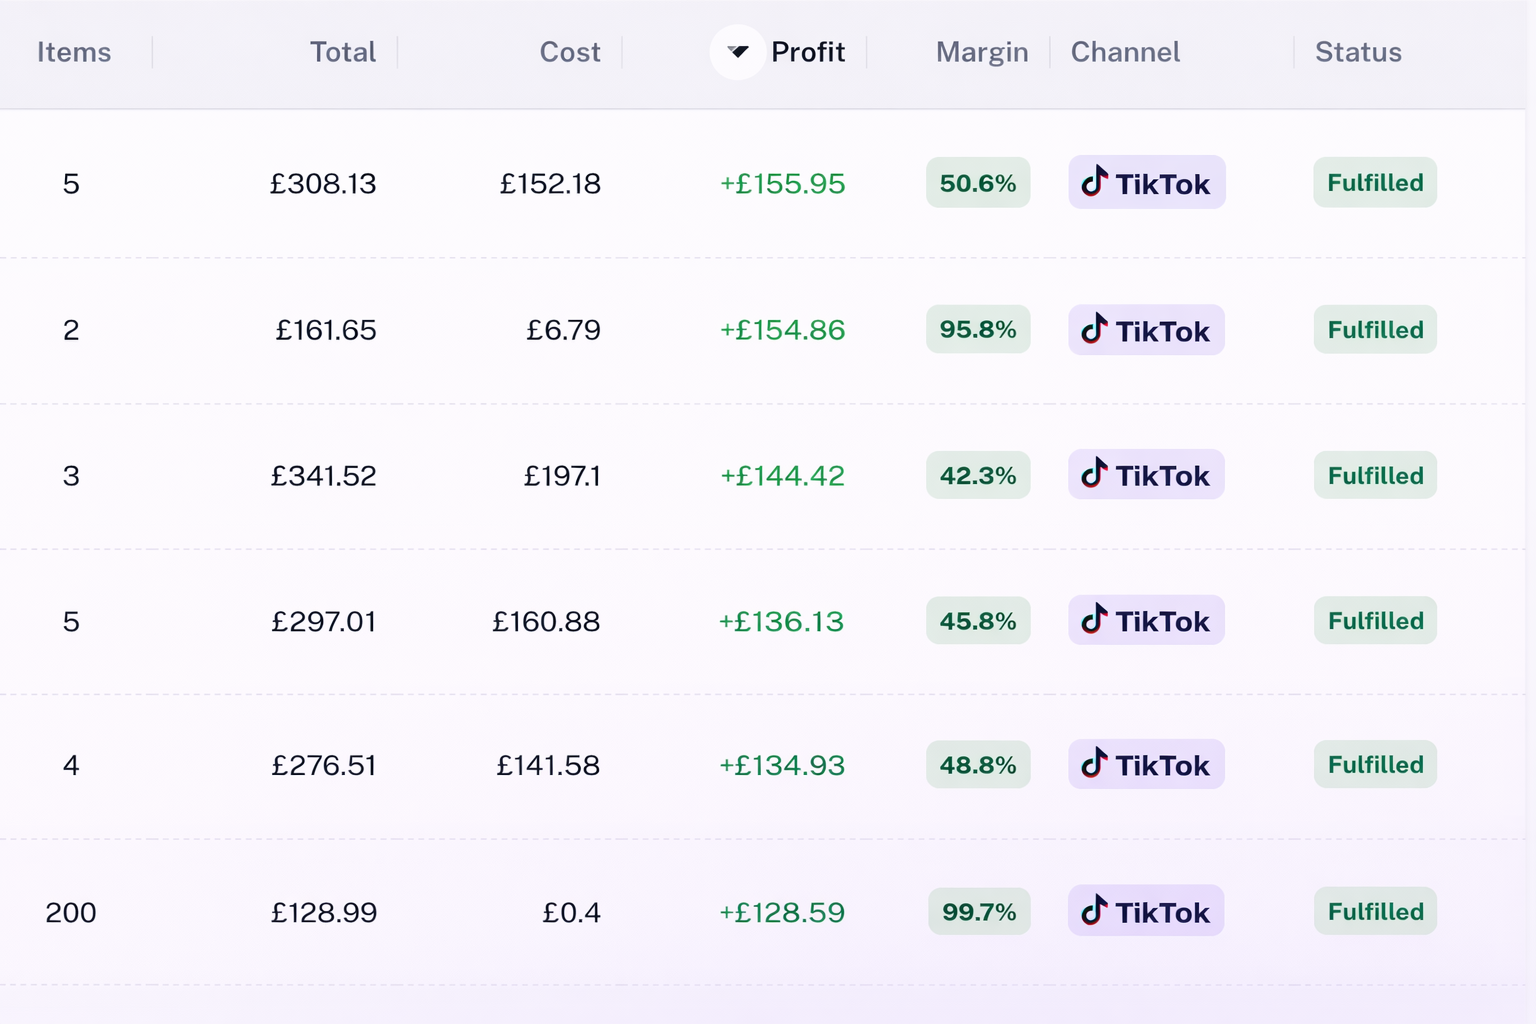Click TikTok icon in the £128.99 row

pos(1095,911)
